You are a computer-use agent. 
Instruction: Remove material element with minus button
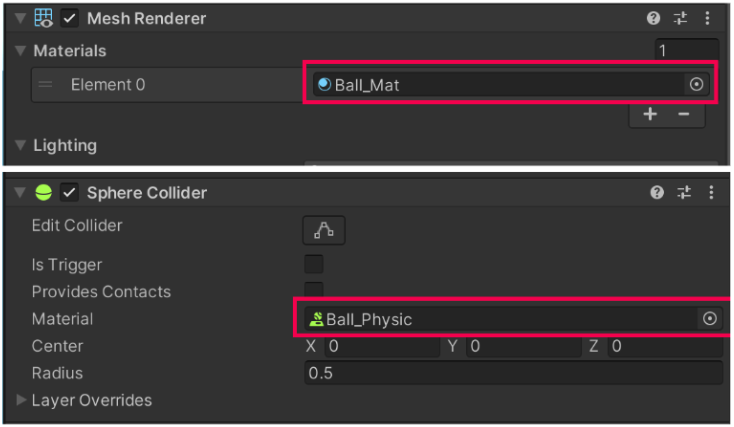tap(684, 114)
